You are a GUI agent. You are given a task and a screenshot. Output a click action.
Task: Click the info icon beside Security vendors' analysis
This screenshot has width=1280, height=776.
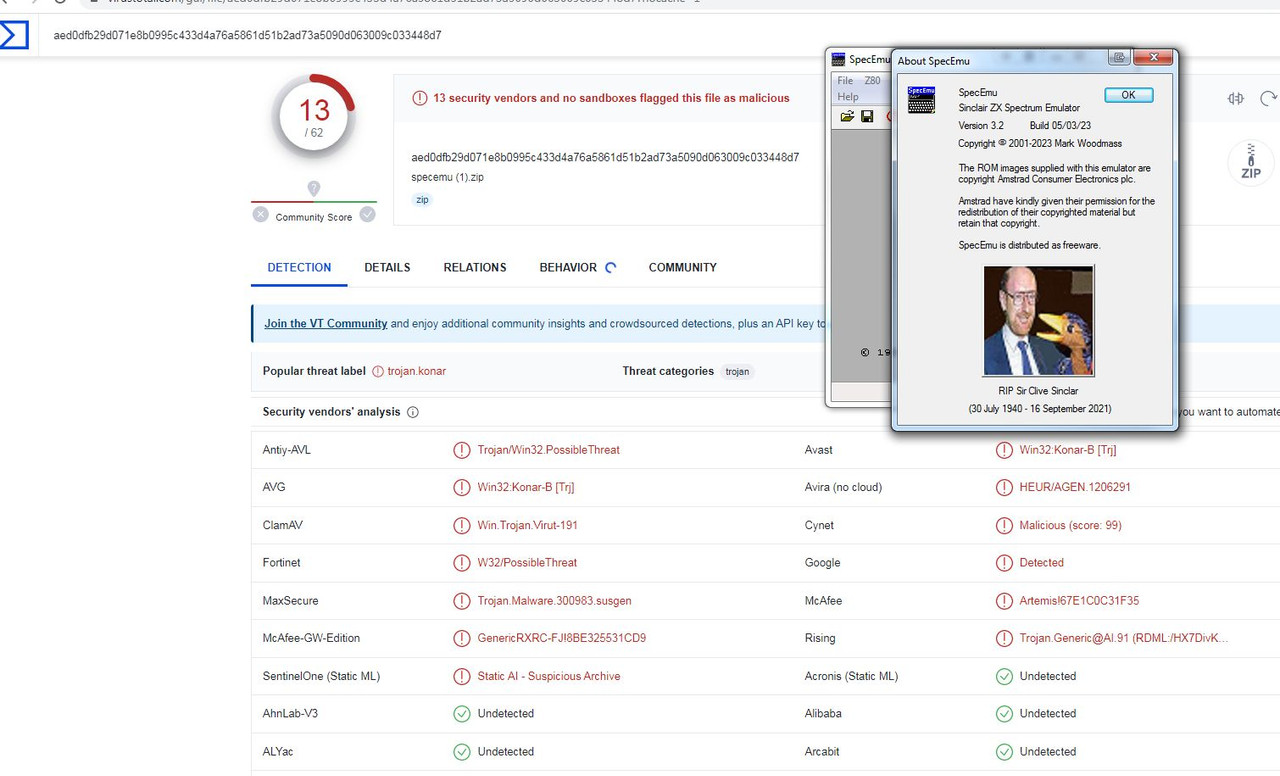point(413,412)
